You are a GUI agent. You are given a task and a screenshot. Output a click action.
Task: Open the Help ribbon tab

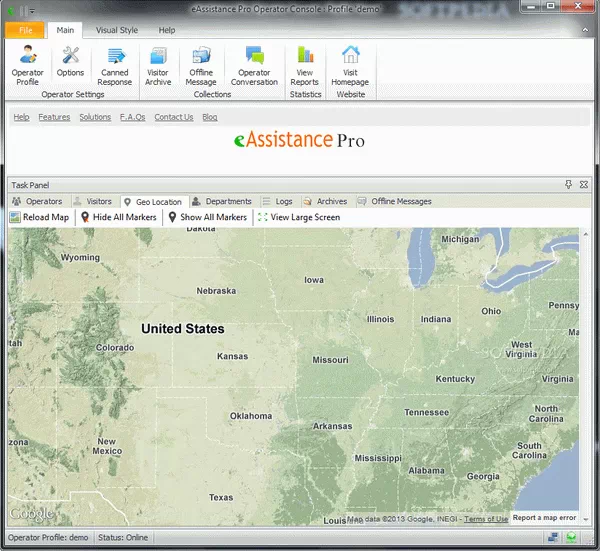pos(167,30)
